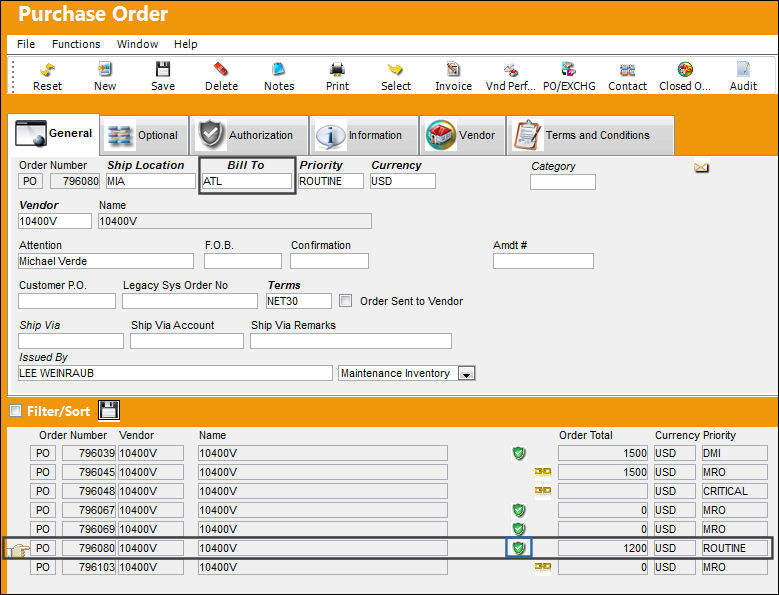Image resolution: width=779 pixels, height=595 pixels.
Task: Open the Audit toolbar icon
Action: 743,70
